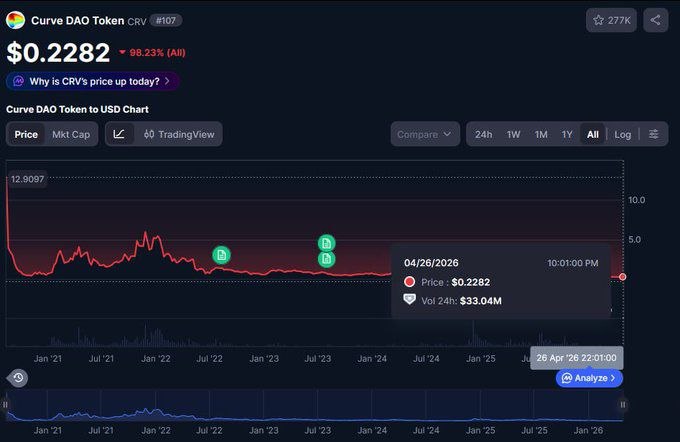Viewport: 680px width, 442px height.
Task: Click the blue Analyze button
Action: [x=589, y=378]
